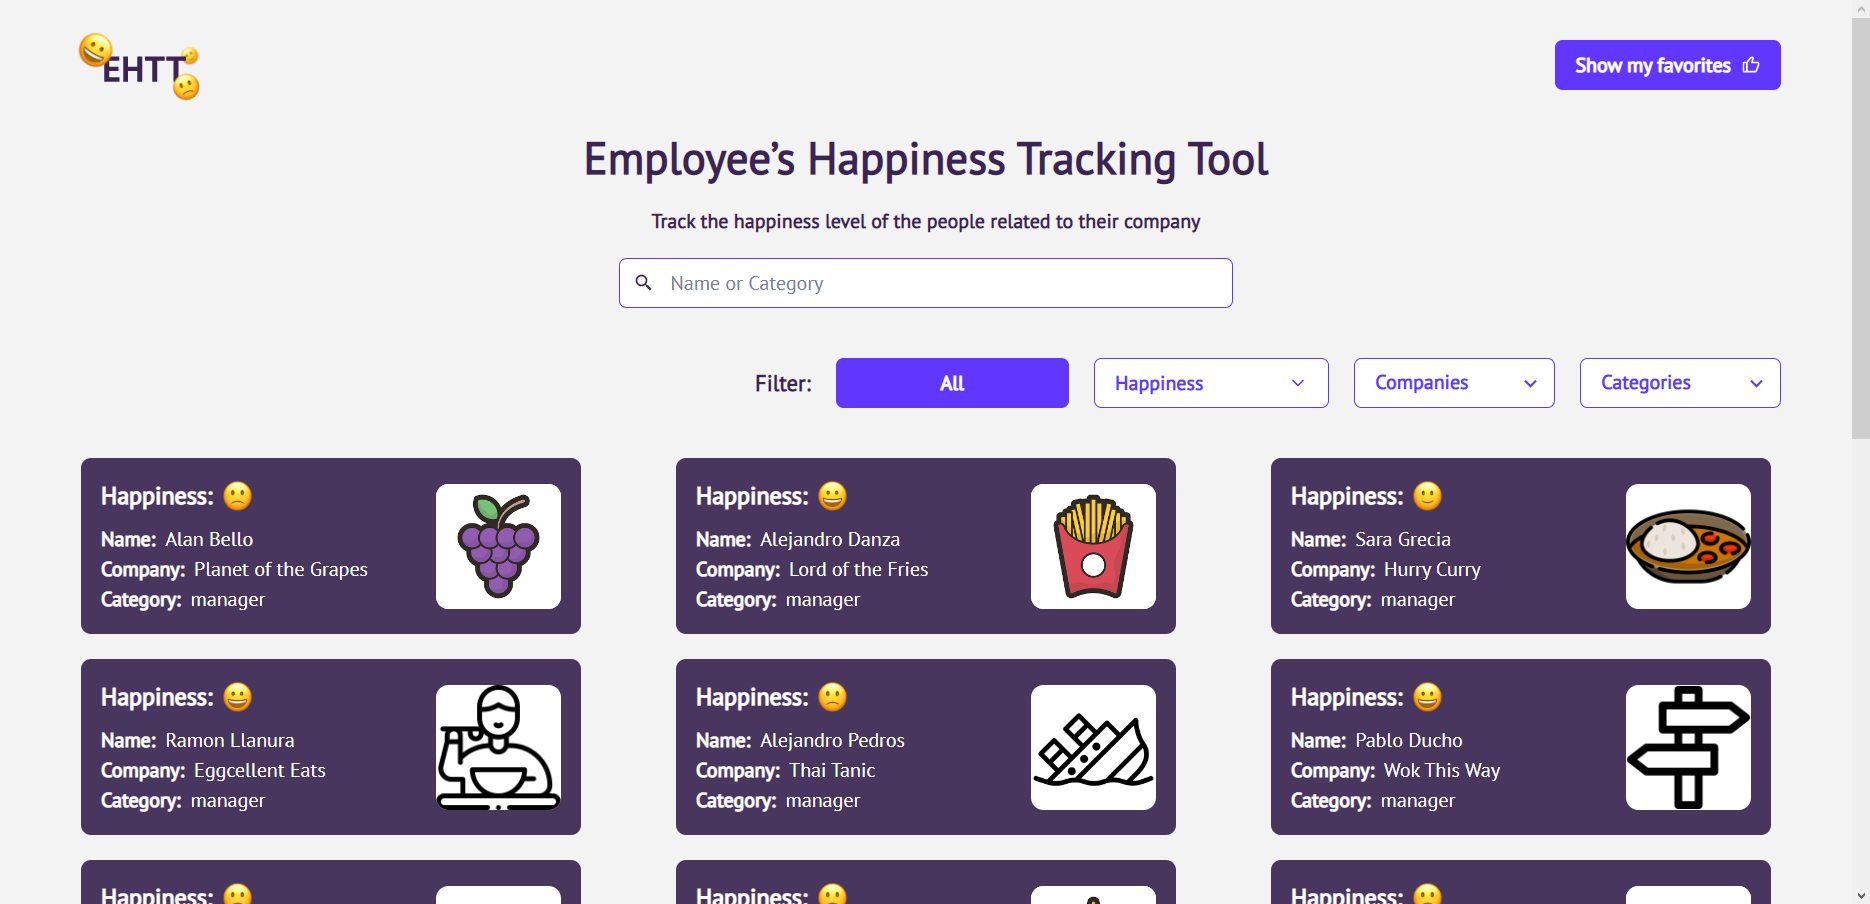Click company Lord of the Fries
This screenshot has width=1870, height=904.
tap(859, 569)
